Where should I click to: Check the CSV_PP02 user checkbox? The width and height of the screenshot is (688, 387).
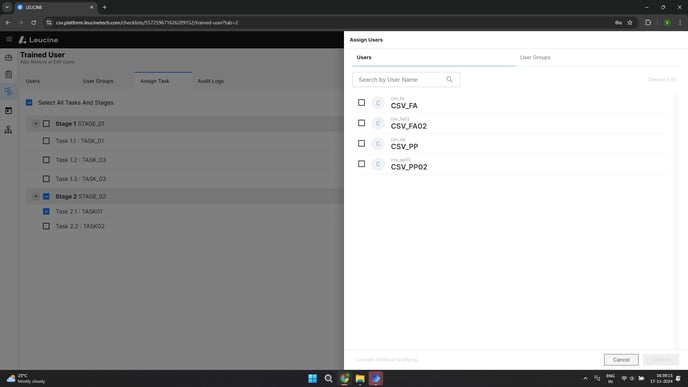(x=361, y=164)
